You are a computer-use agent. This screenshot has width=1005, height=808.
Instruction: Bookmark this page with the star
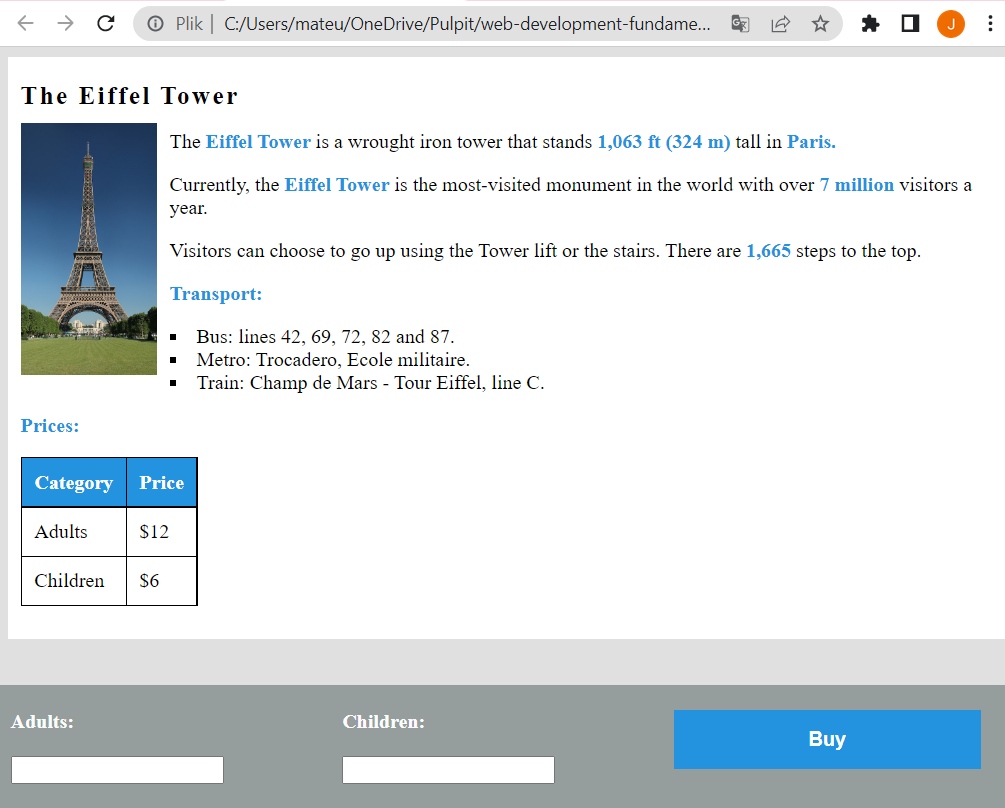click(820, 24)
